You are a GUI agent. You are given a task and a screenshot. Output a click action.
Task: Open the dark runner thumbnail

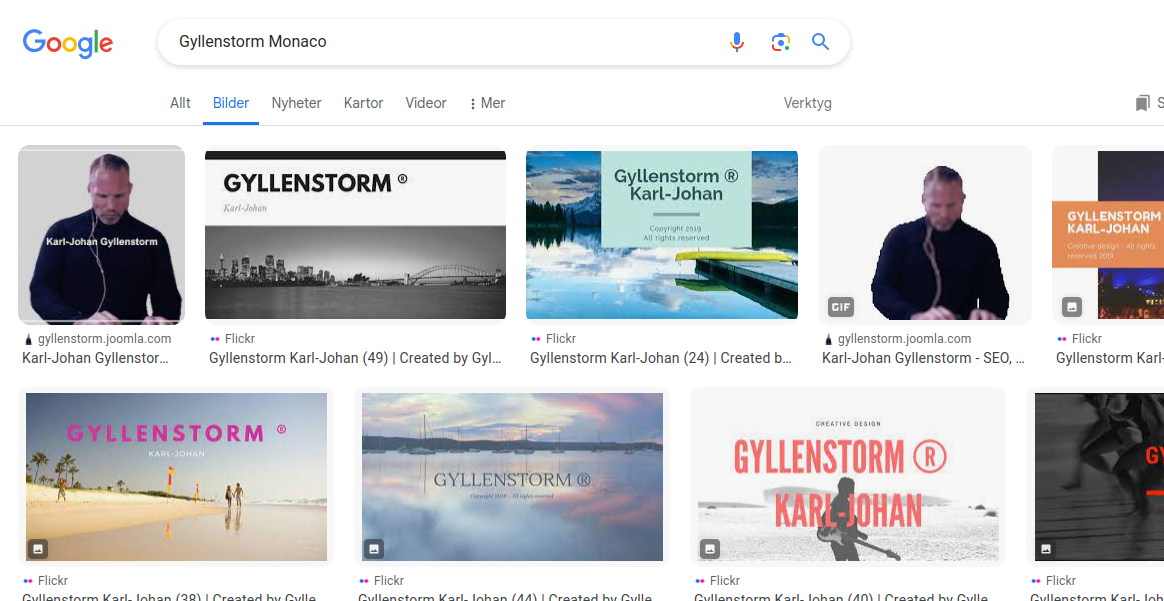pyautogui.click(x=1099, y=477)
